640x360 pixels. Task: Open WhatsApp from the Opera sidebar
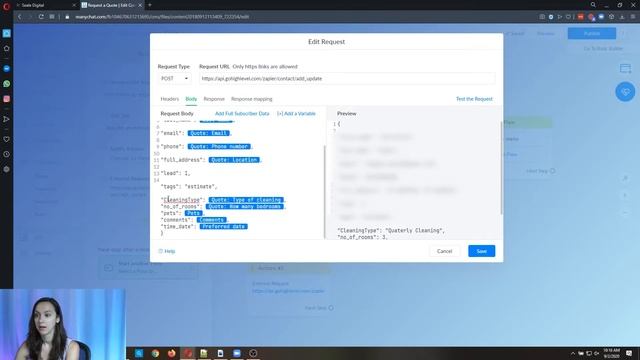point(7,84)
